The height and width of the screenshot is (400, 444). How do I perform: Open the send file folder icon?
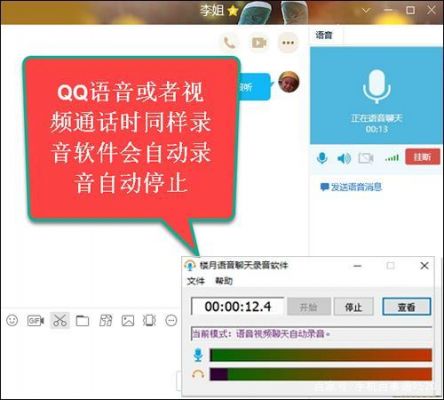click(x=82, y=320)
